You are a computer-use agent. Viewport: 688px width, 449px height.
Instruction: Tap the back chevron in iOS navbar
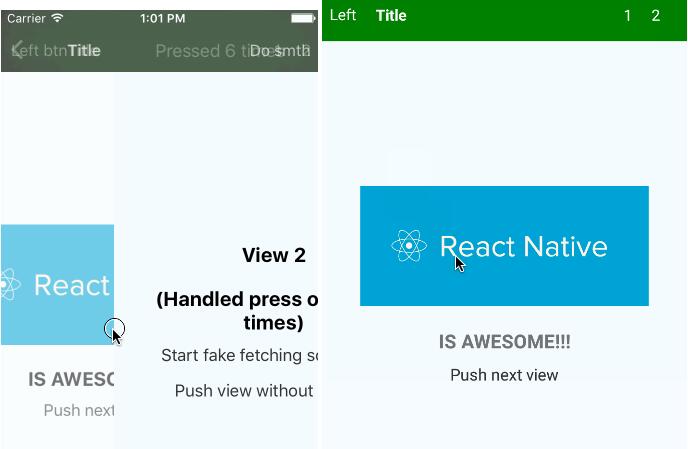coord(17,51)
